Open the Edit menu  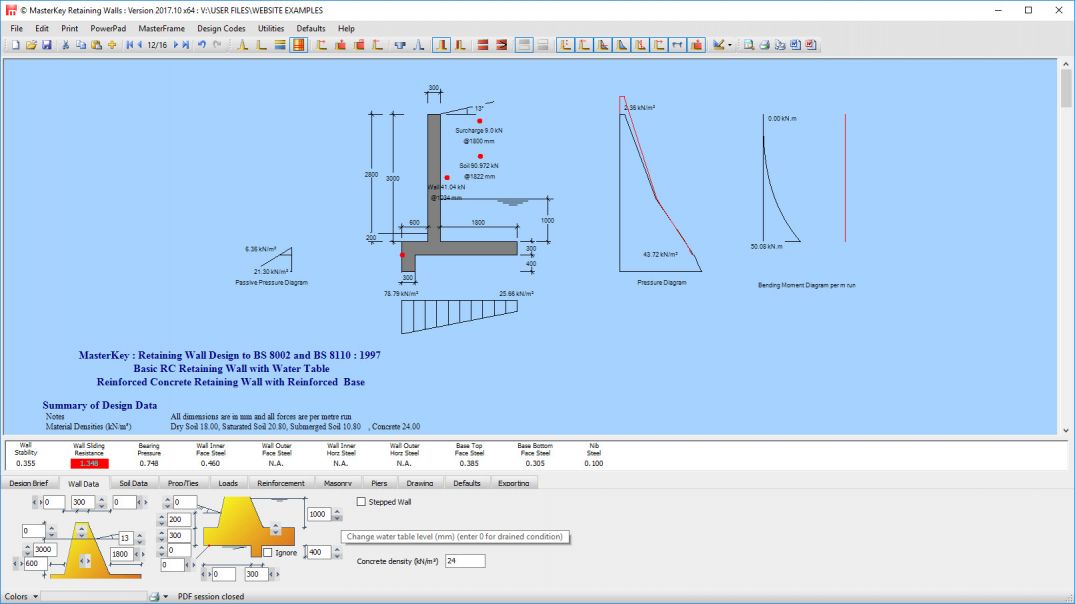42,29
